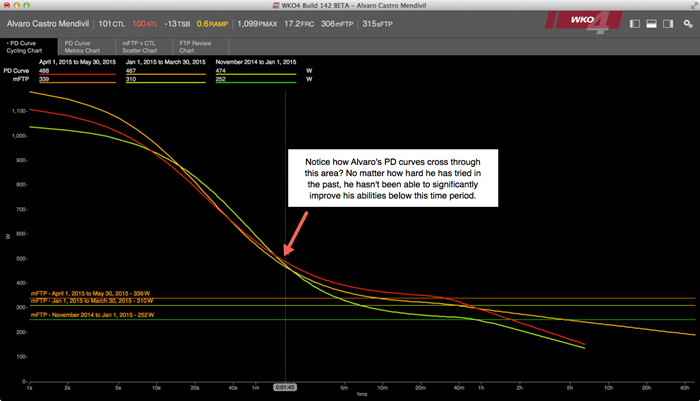Click the -13 TSB metric
This screenshot has width=700, height=401.
(177, 24)
